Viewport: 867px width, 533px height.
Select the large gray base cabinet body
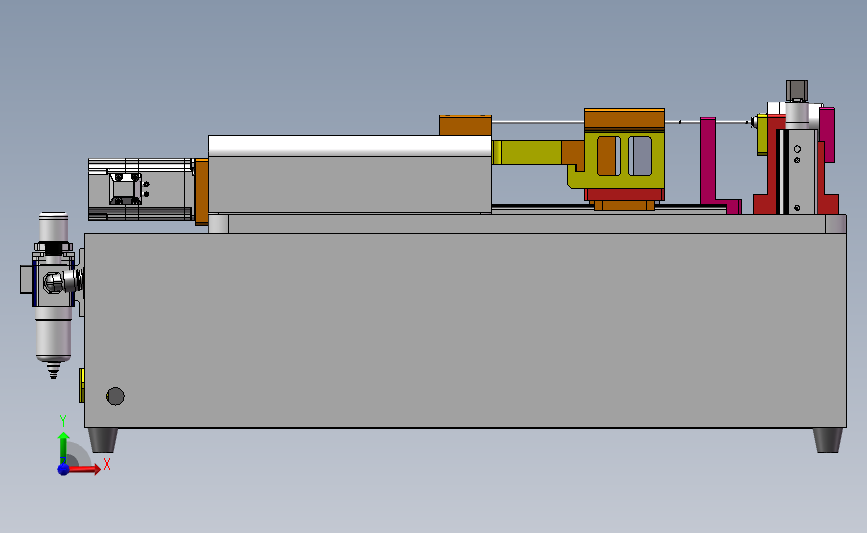click(x=465, y=330)
